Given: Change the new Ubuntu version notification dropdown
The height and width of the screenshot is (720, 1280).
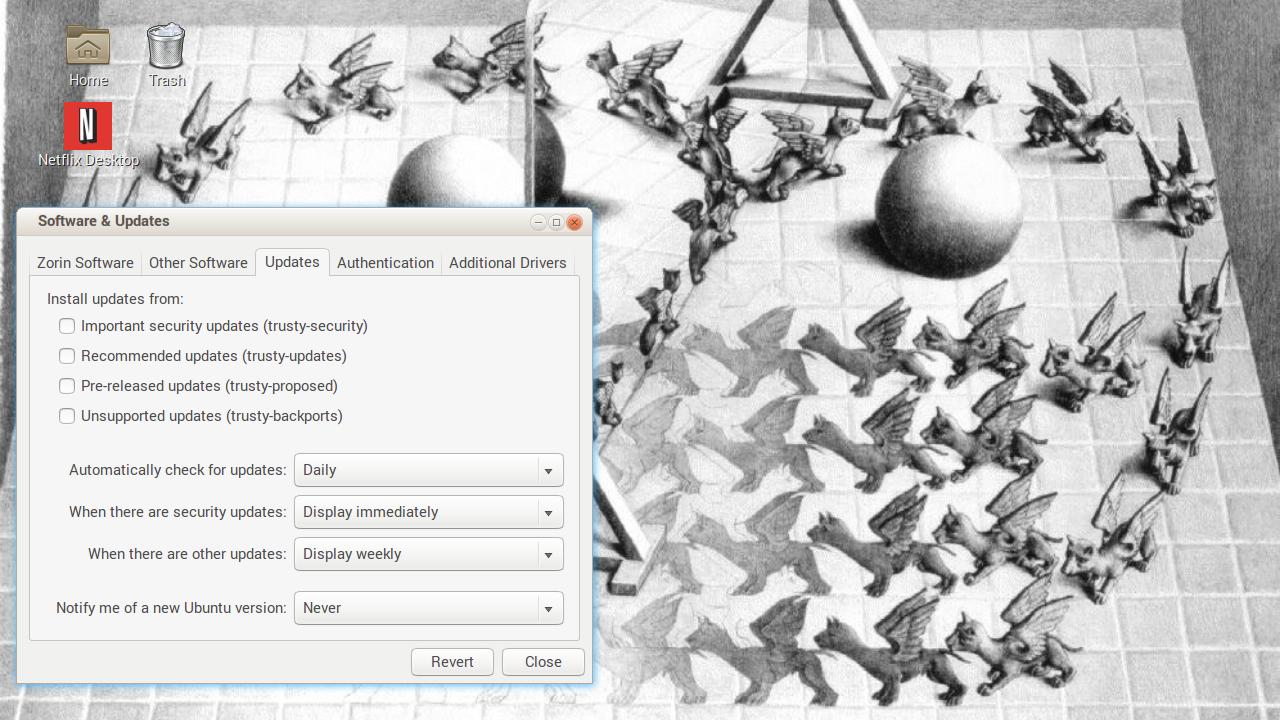Looking at the screenshot, I should tap(428, 608).
